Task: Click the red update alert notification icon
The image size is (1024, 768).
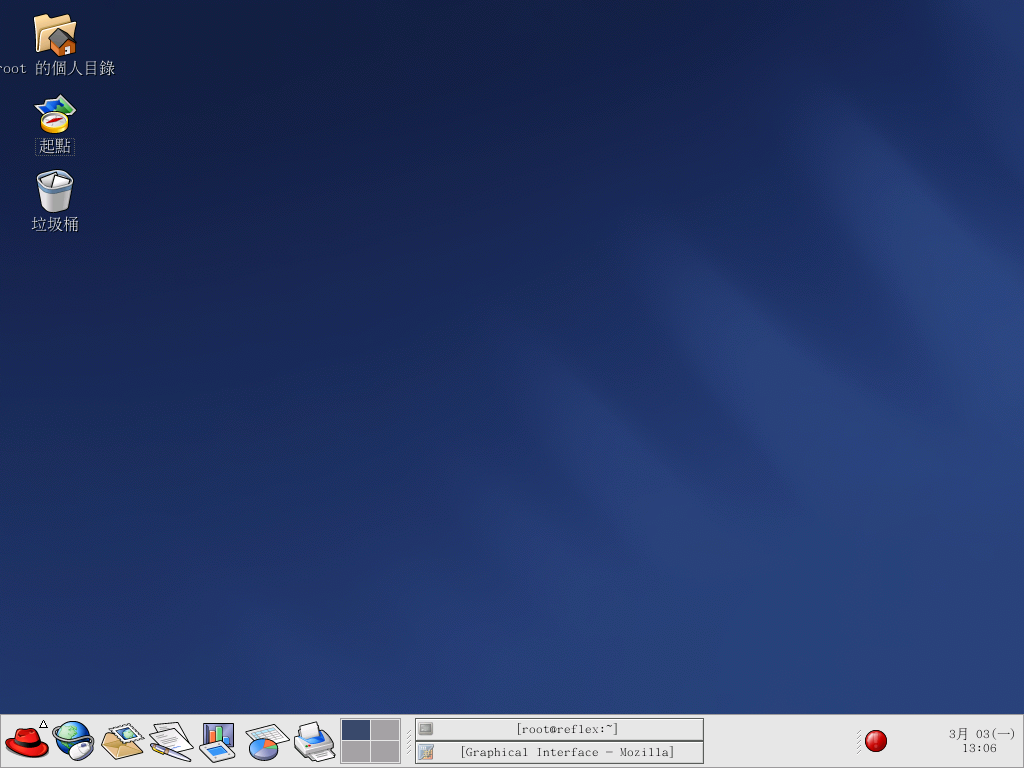Action: pyautogui.click(x=876, y=741)
